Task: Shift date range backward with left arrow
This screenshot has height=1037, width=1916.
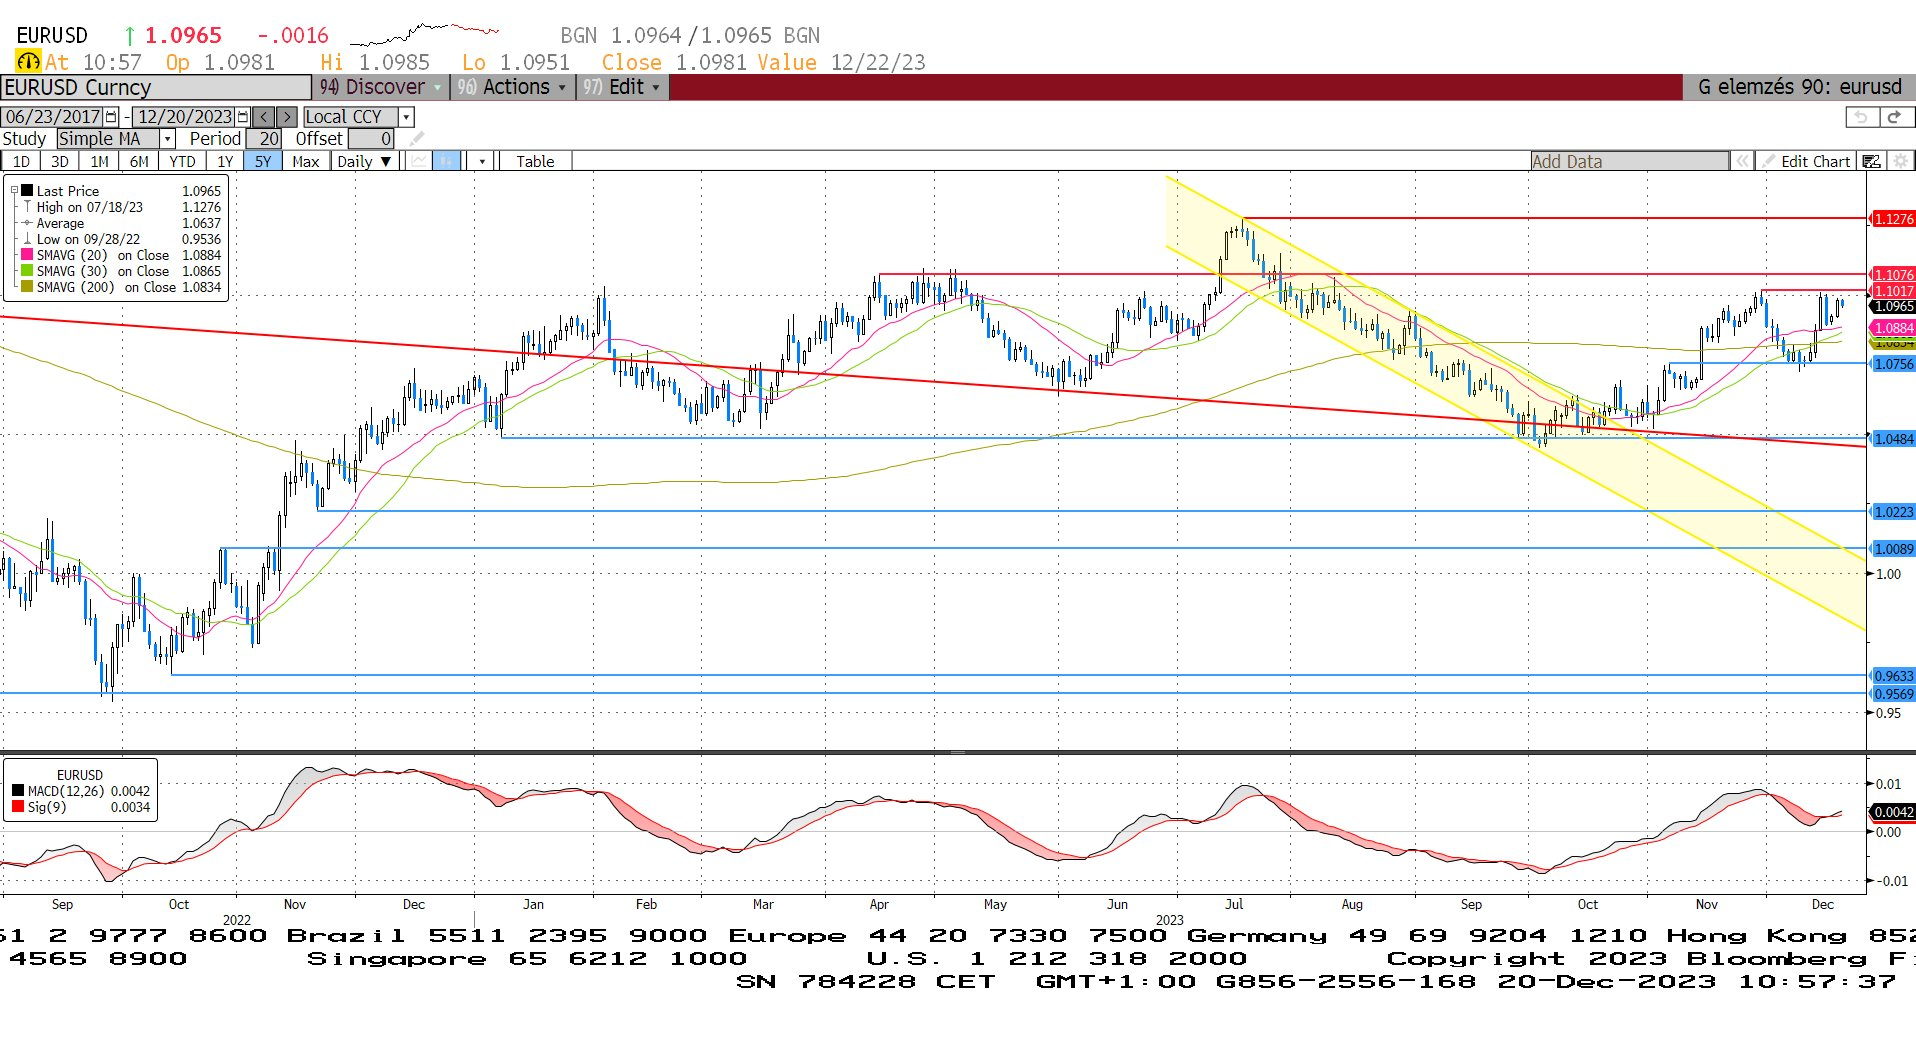Action: tap(263, 117)
